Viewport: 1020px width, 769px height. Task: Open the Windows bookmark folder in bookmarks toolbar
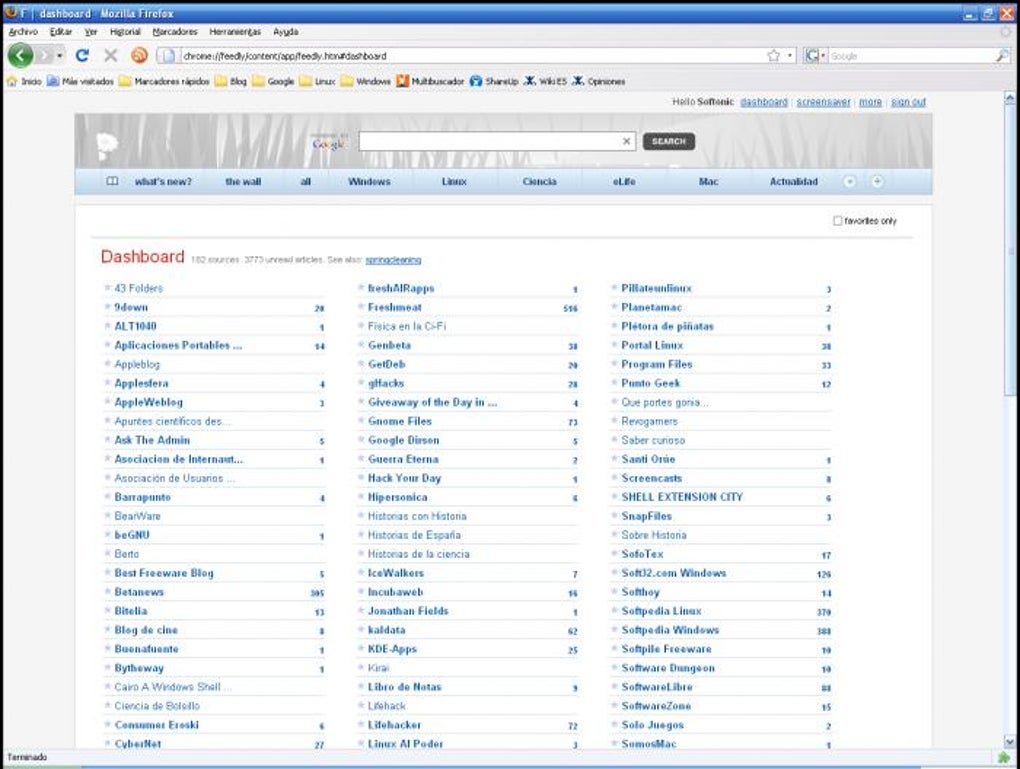tap(366, 81)
